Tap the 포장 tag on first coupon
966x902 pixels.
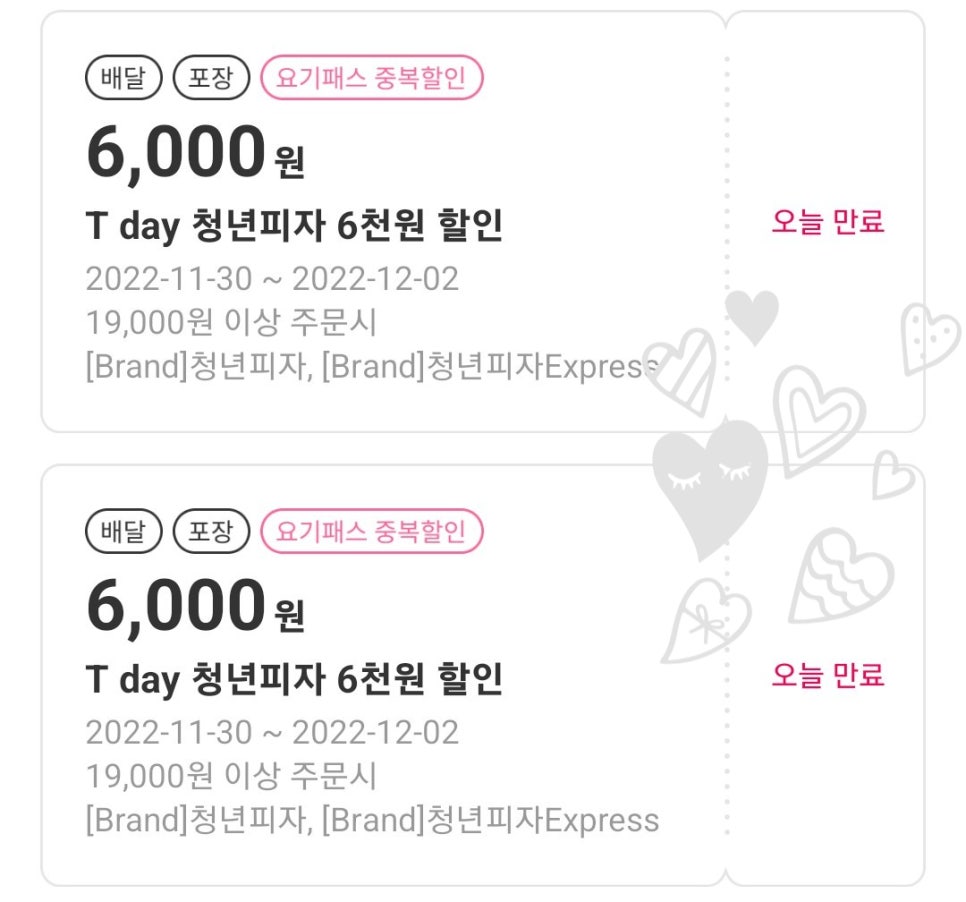pos(211,78)
